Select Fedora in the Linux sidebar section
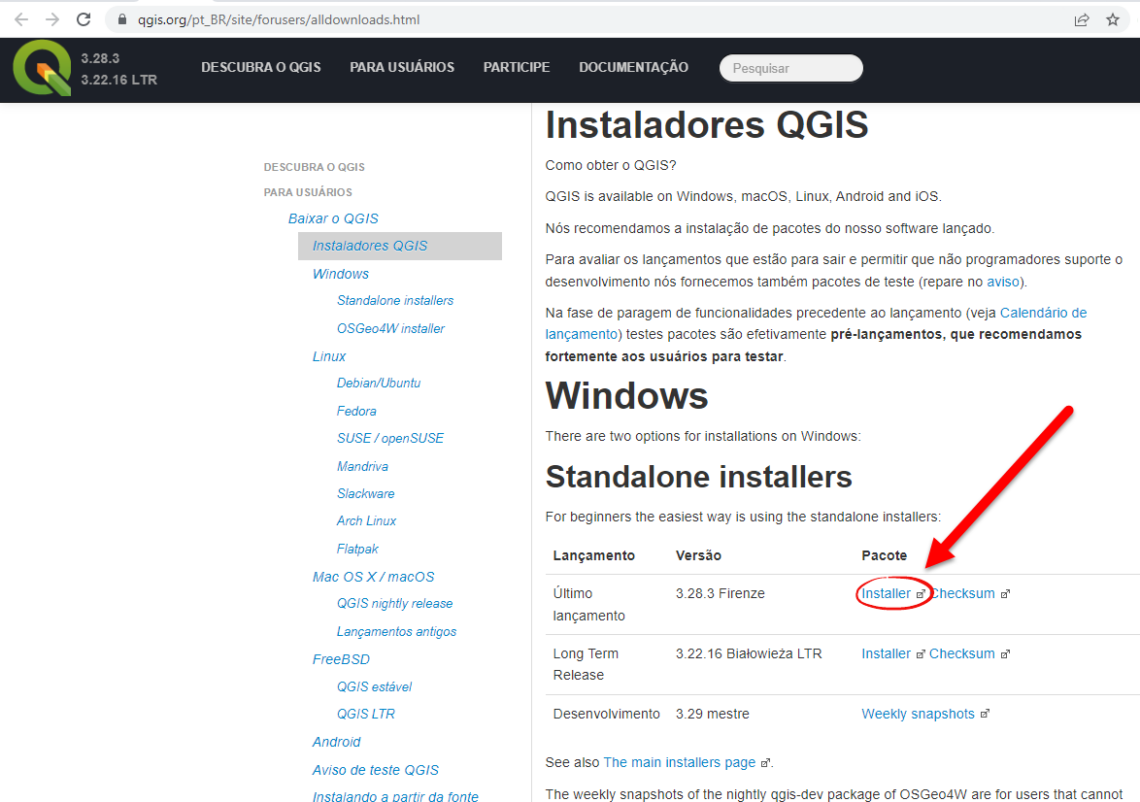Image resolution: width=1140 pixels, height=802 pixels. (356, 411)
